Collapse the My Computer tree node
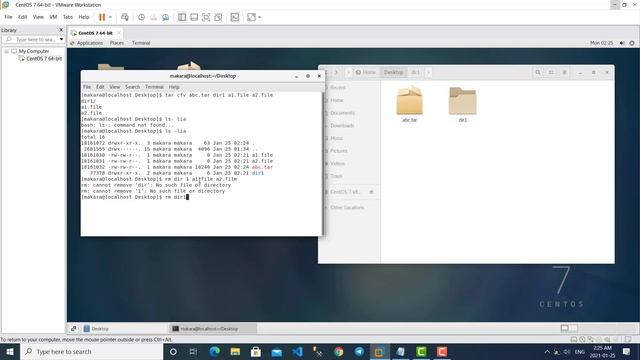This screenshot has height=360, width=640. 7,51
